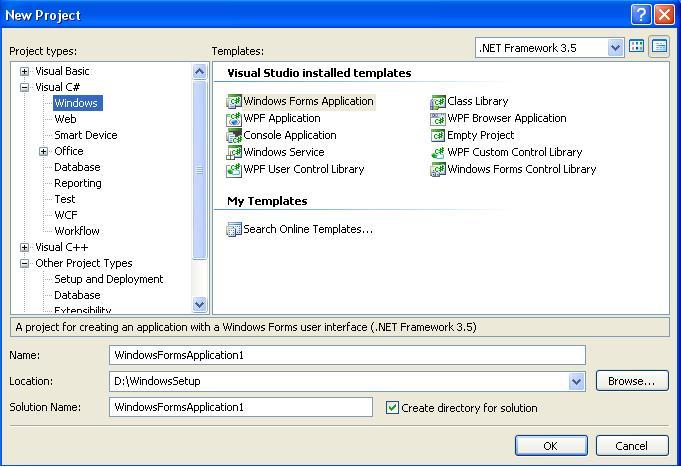Select Database under Other Project Types
The width and height of the screenshot is (681, 467).
77,295
